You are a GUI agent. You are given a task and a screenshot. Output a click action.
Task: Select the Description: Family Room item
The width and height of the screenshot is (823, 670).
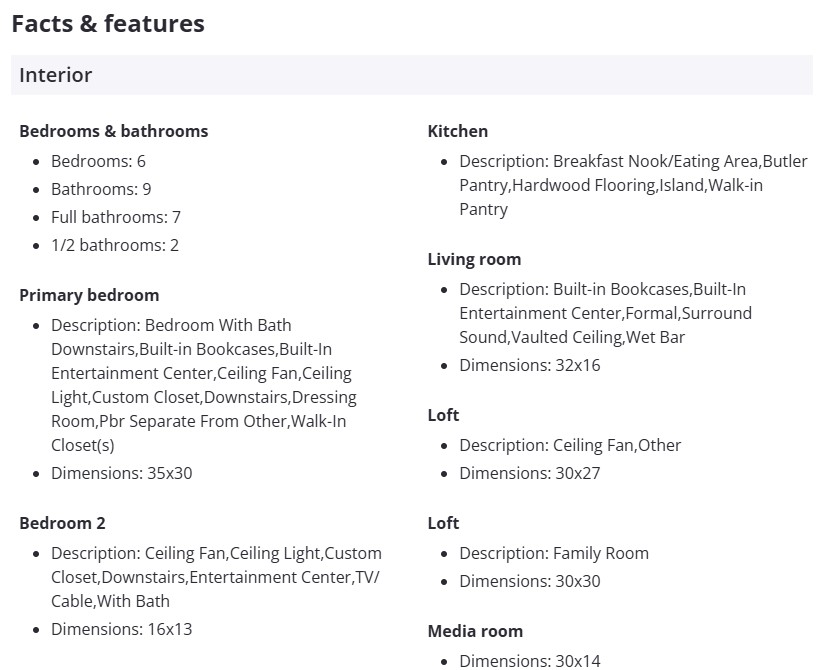point(553,553)
